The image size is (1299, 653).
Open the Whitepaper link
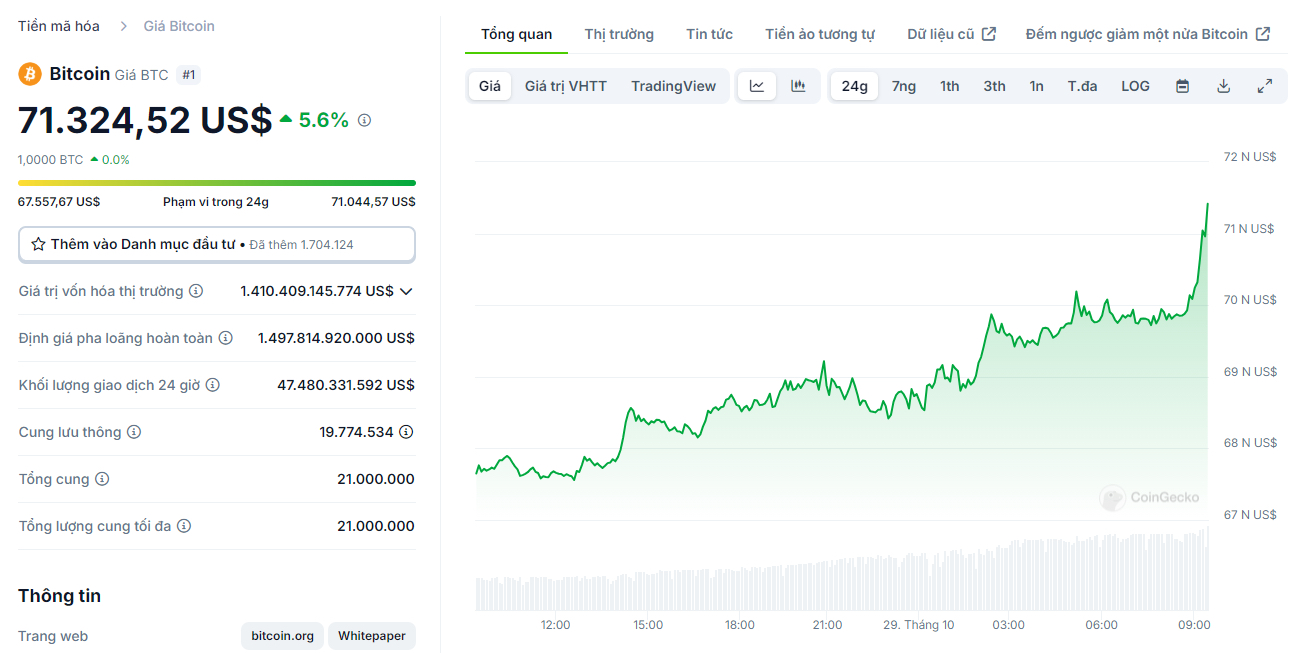372,636
